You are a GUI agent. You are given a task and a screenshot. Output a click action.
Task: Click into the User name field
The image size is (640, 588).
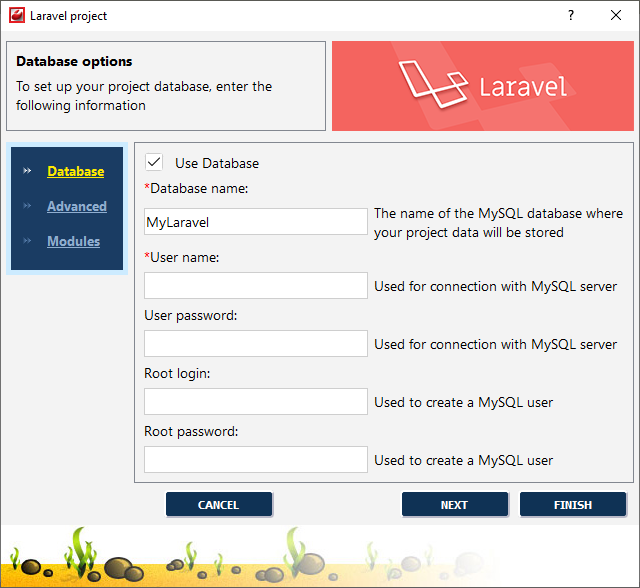[x=256, y=286]
